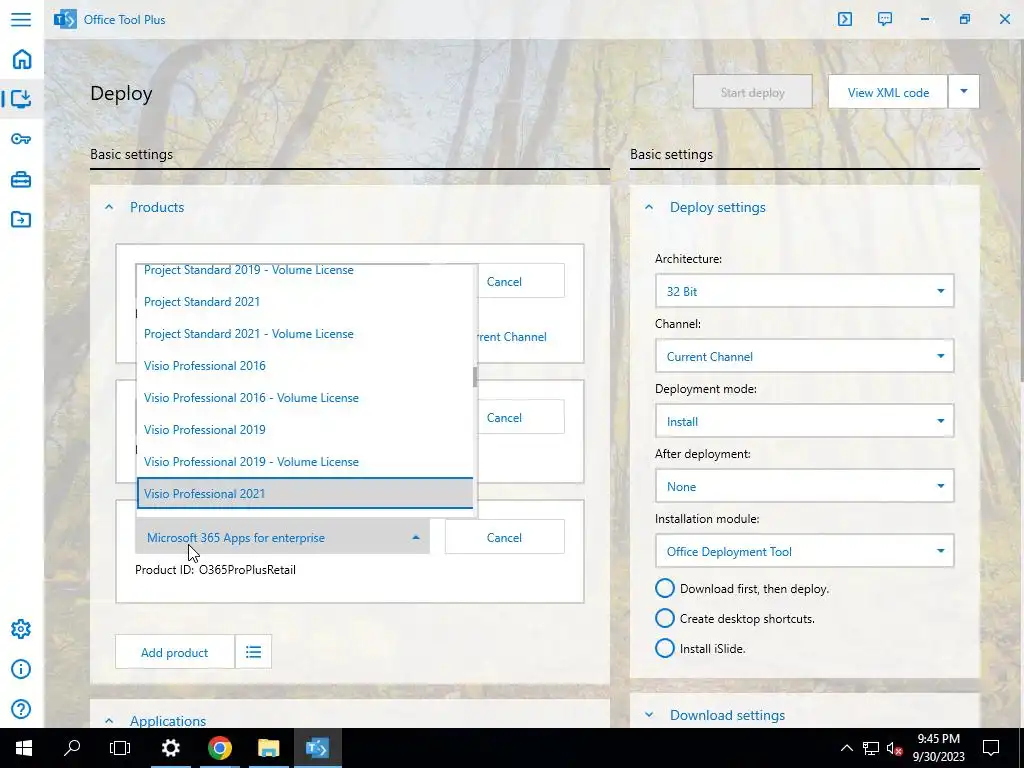Viewport: 1024px width, 768px height.
Task: Open Windows Start menu
Action: [24, 748]
